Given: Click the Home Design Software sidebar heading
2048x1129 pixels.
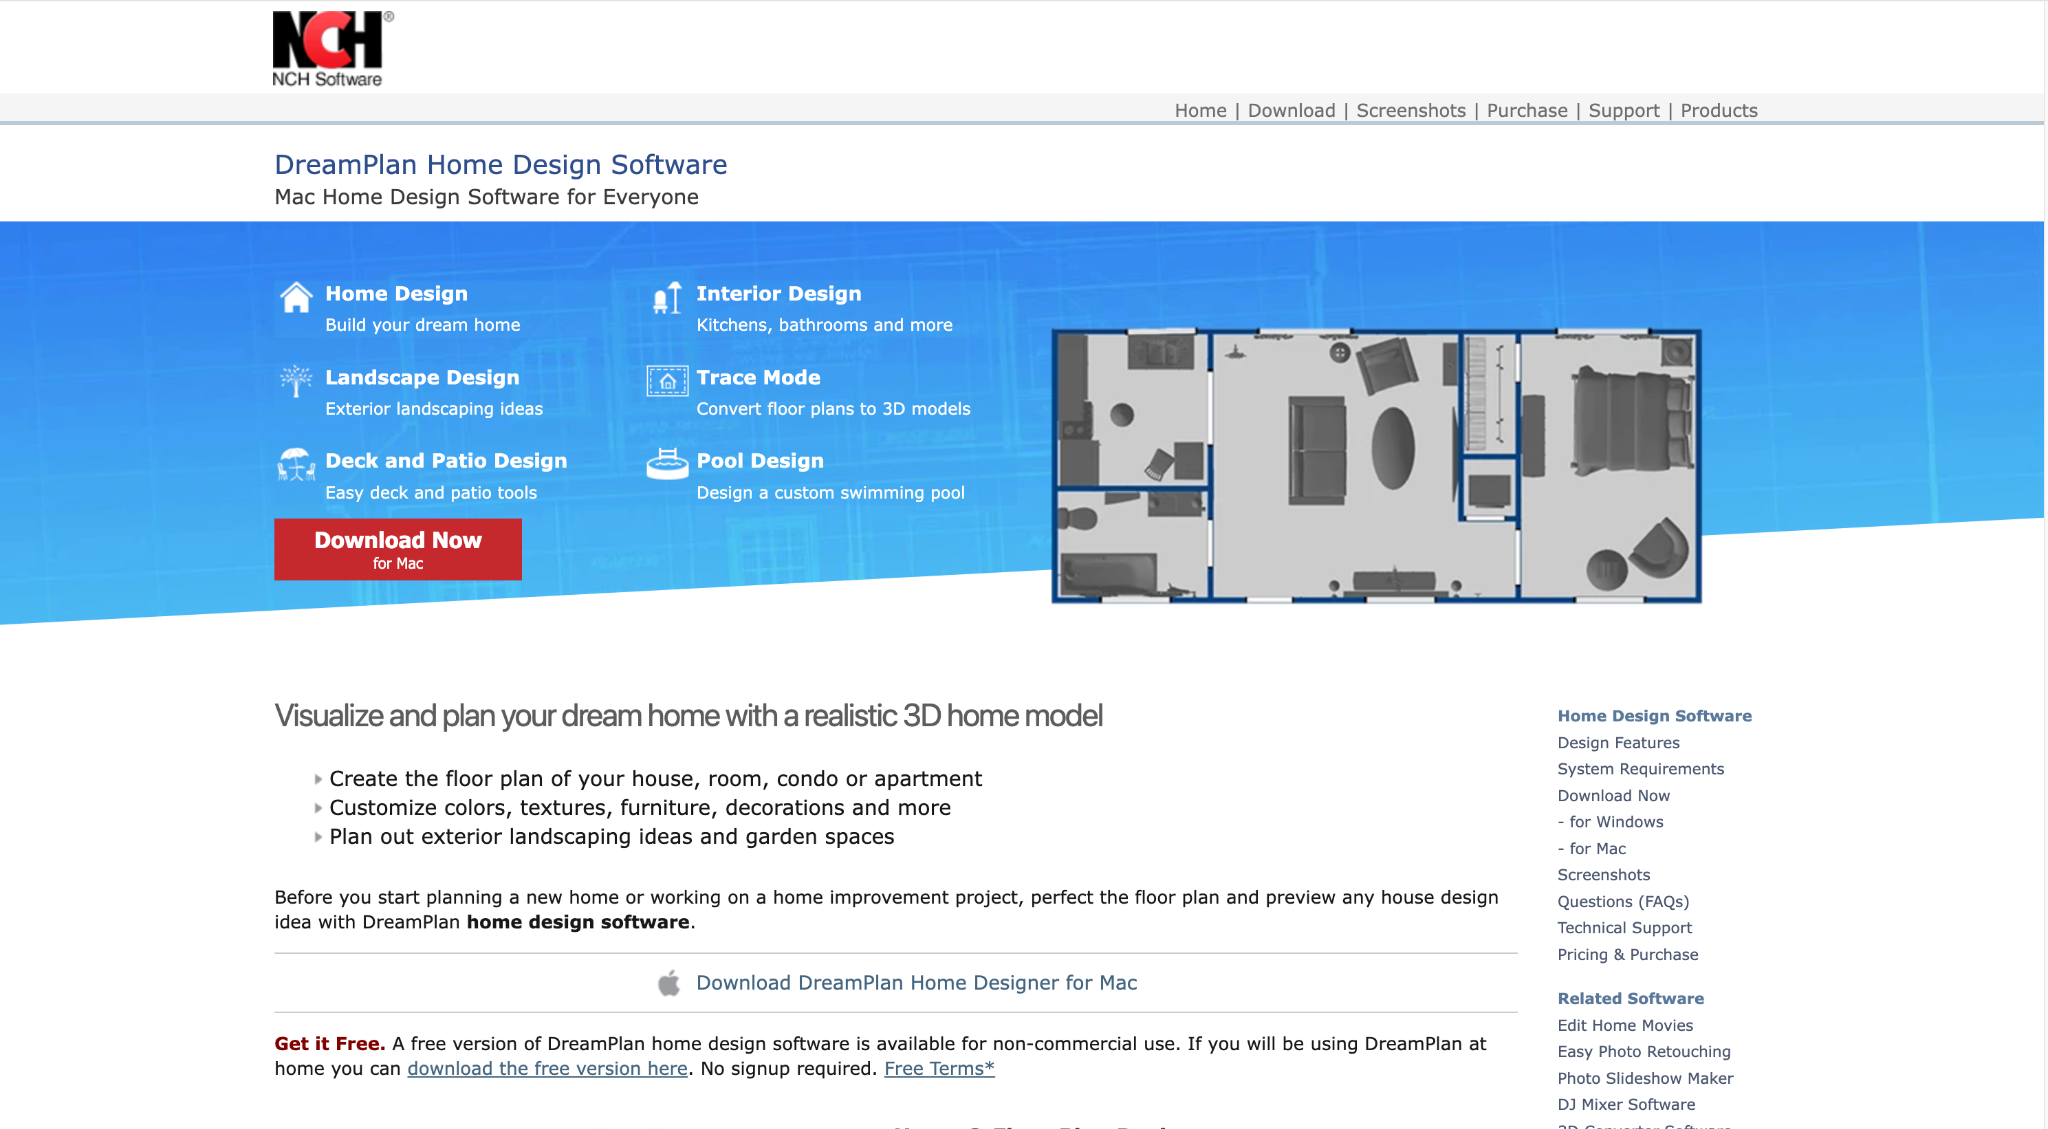Looking at the screenshot, I should coord(1654,716).
